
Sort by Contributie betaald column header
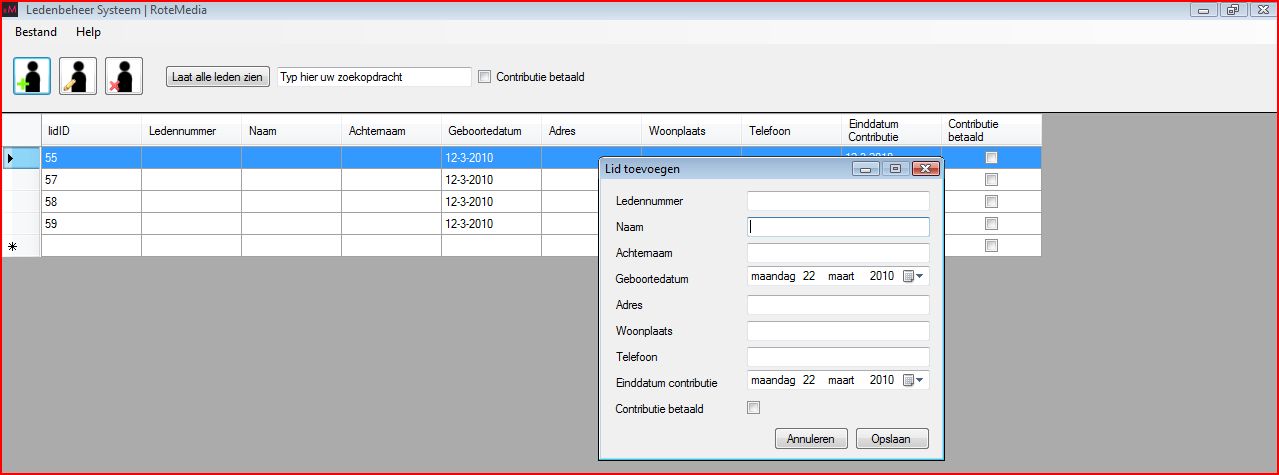pos(991,130)
